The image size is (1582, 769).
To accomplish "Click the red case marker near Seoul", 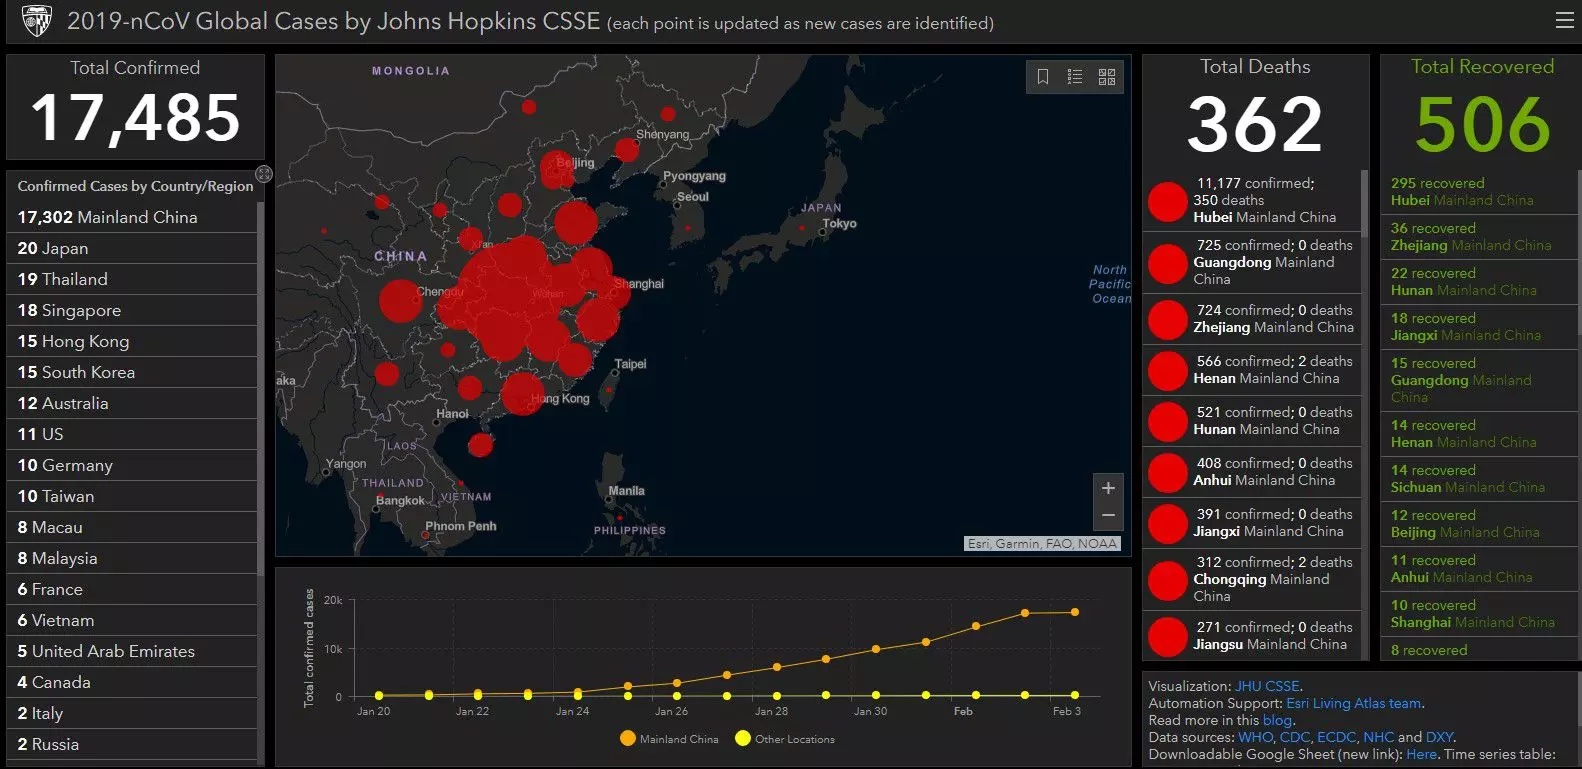I will tap(687, 228).
